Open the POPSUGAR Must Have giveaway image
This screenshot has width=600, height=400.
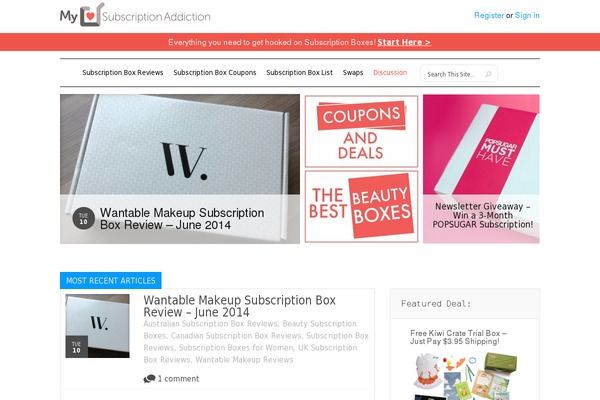pyautogui.click(x=481, y=169)
